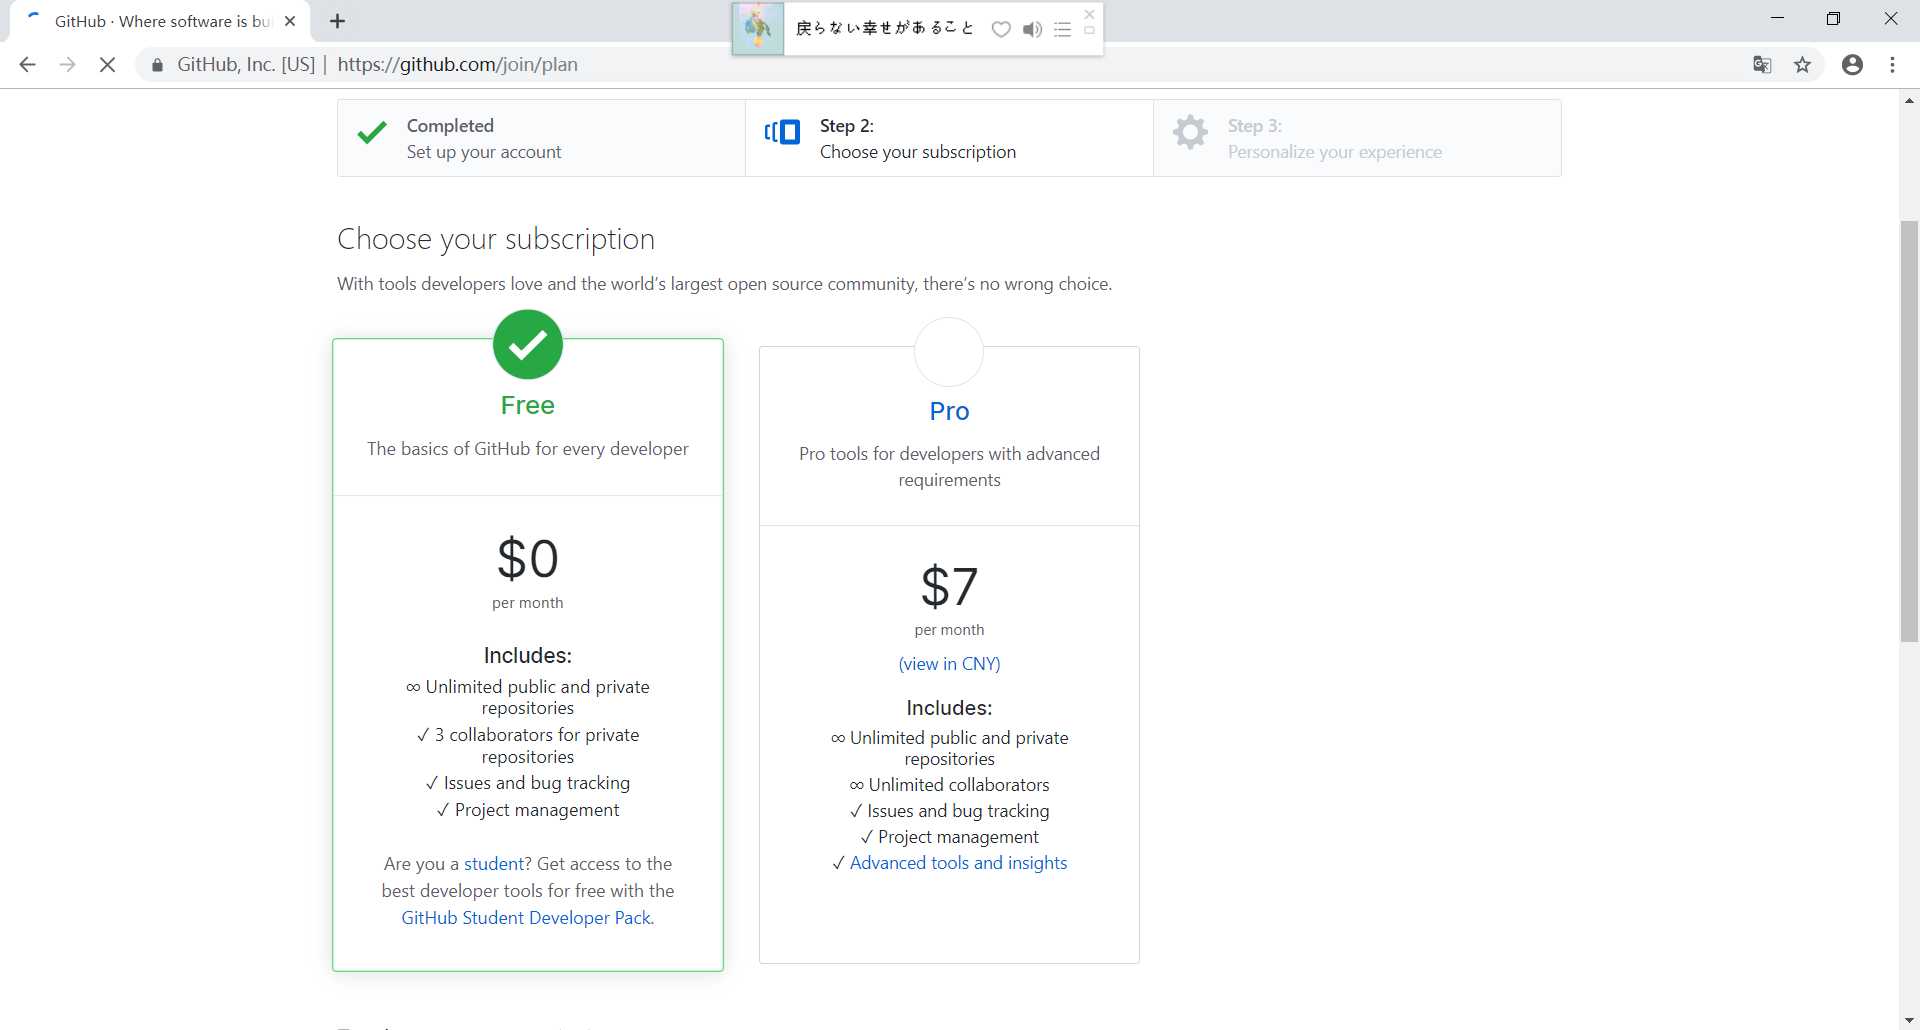Select the Pro plan radio circle
The image size is (1920, 1030).
point(949,352)
